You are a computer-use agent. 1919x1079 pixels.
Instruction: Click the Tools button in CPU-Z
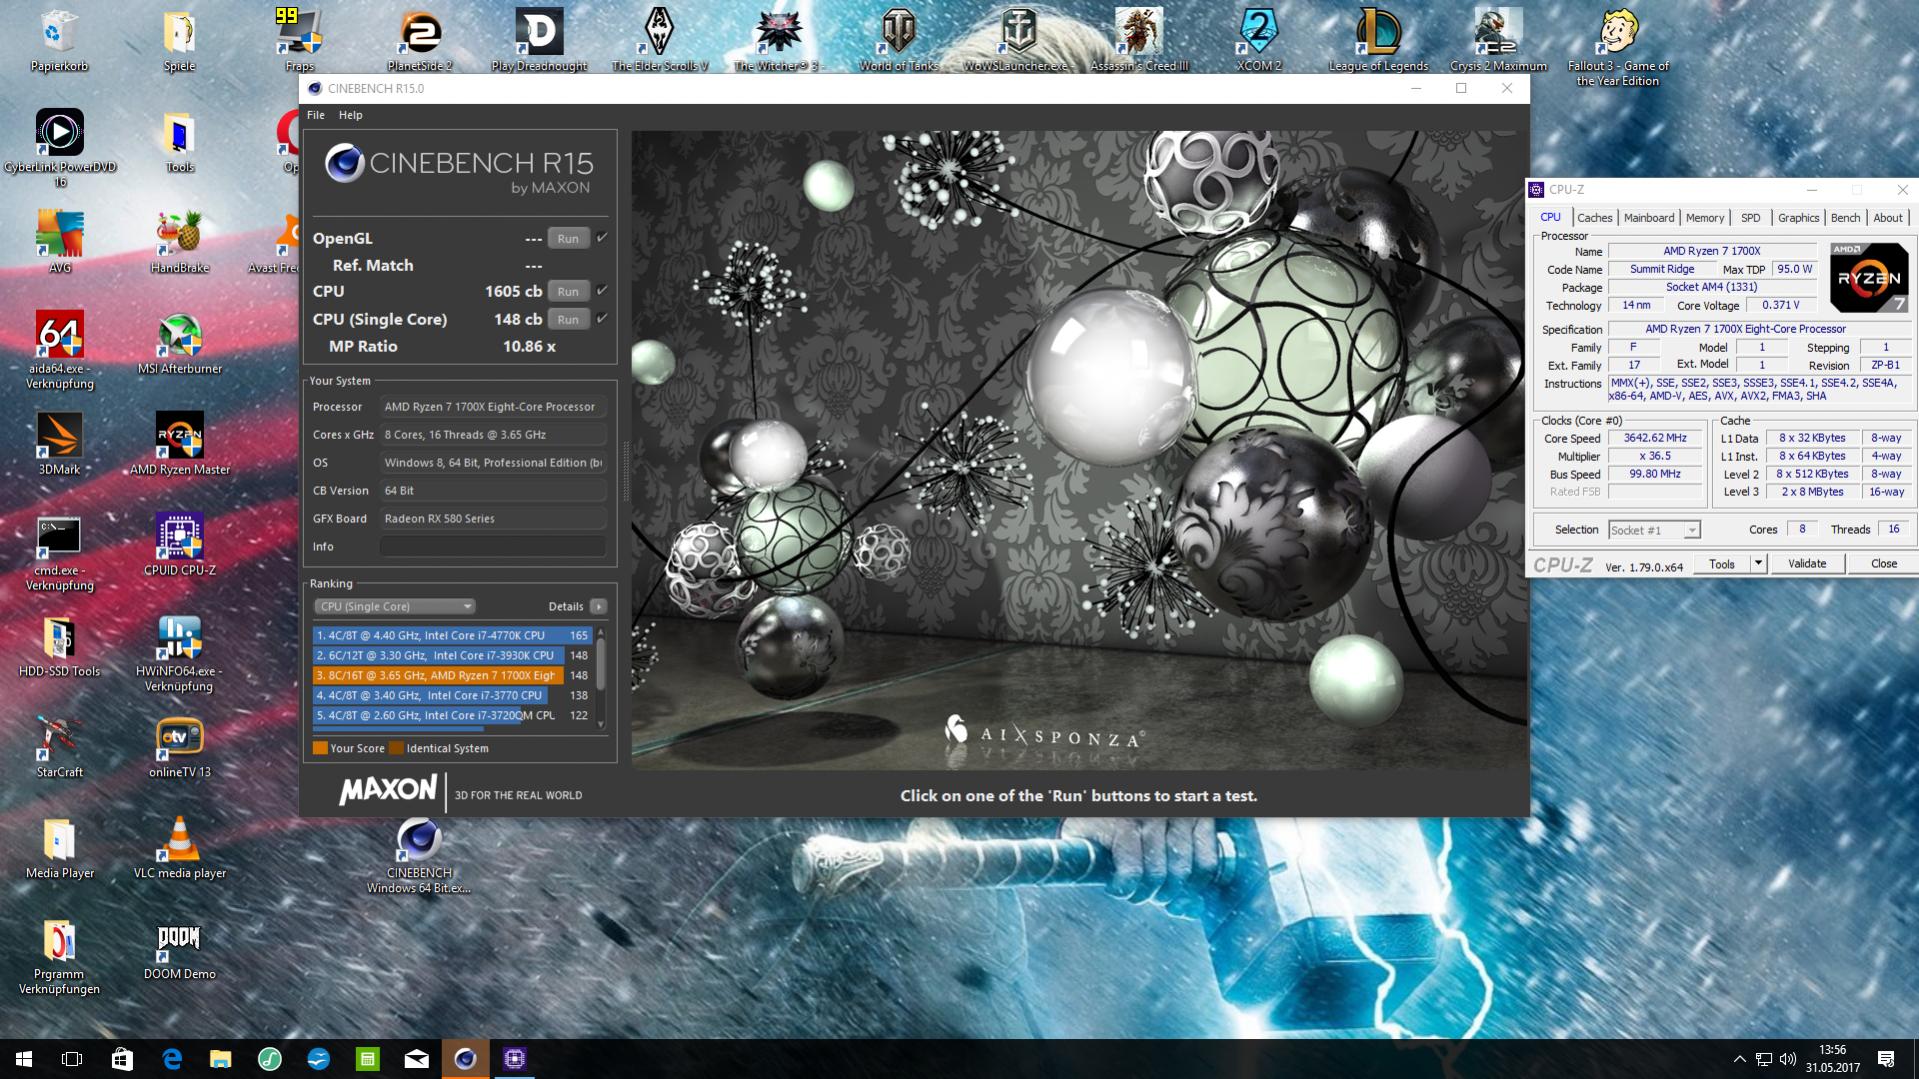(1722, 564)
